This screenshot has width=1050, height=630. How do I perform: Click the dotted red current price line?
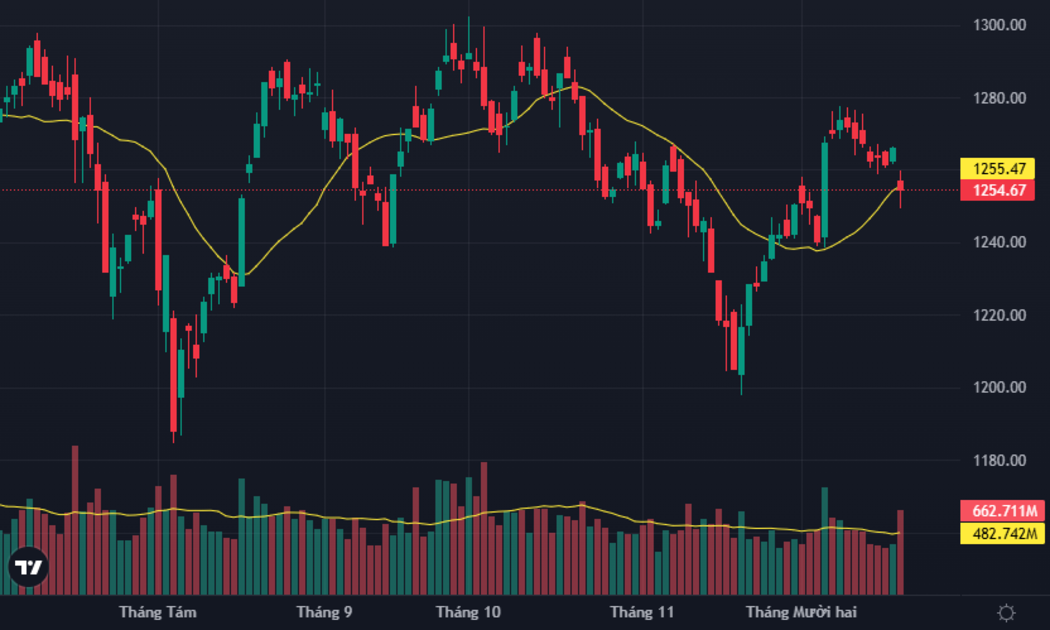coord(479,190)
